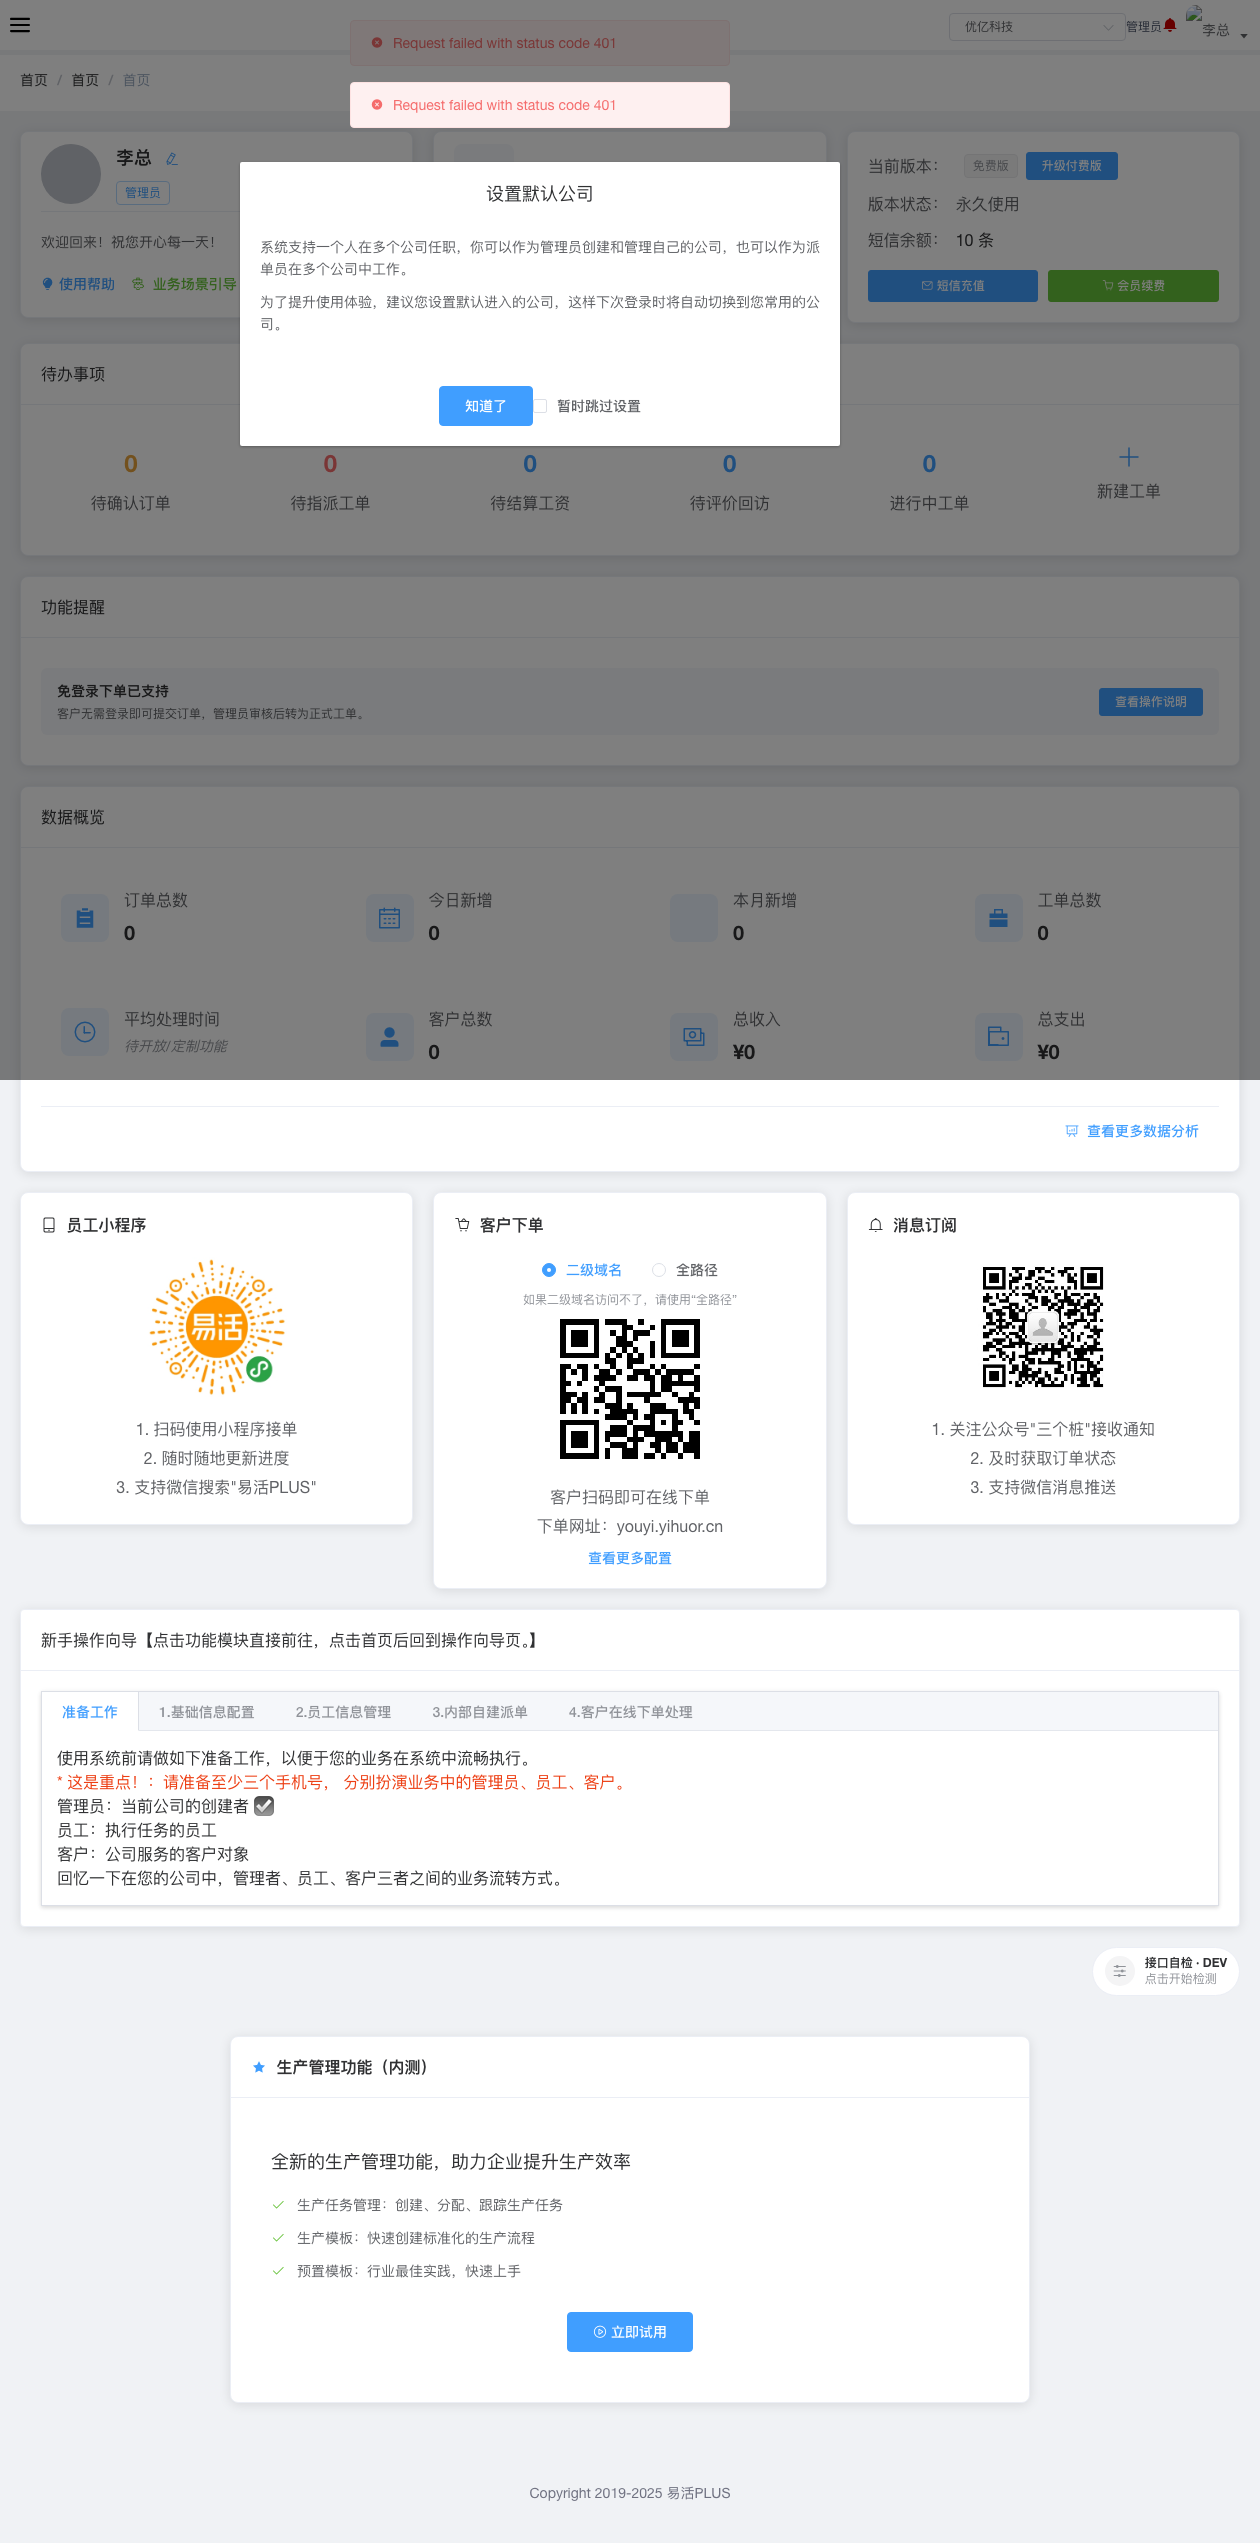
Task: Switch to the 4.客户在线下单处理 tab
Action: click(x=630, y=1712)
